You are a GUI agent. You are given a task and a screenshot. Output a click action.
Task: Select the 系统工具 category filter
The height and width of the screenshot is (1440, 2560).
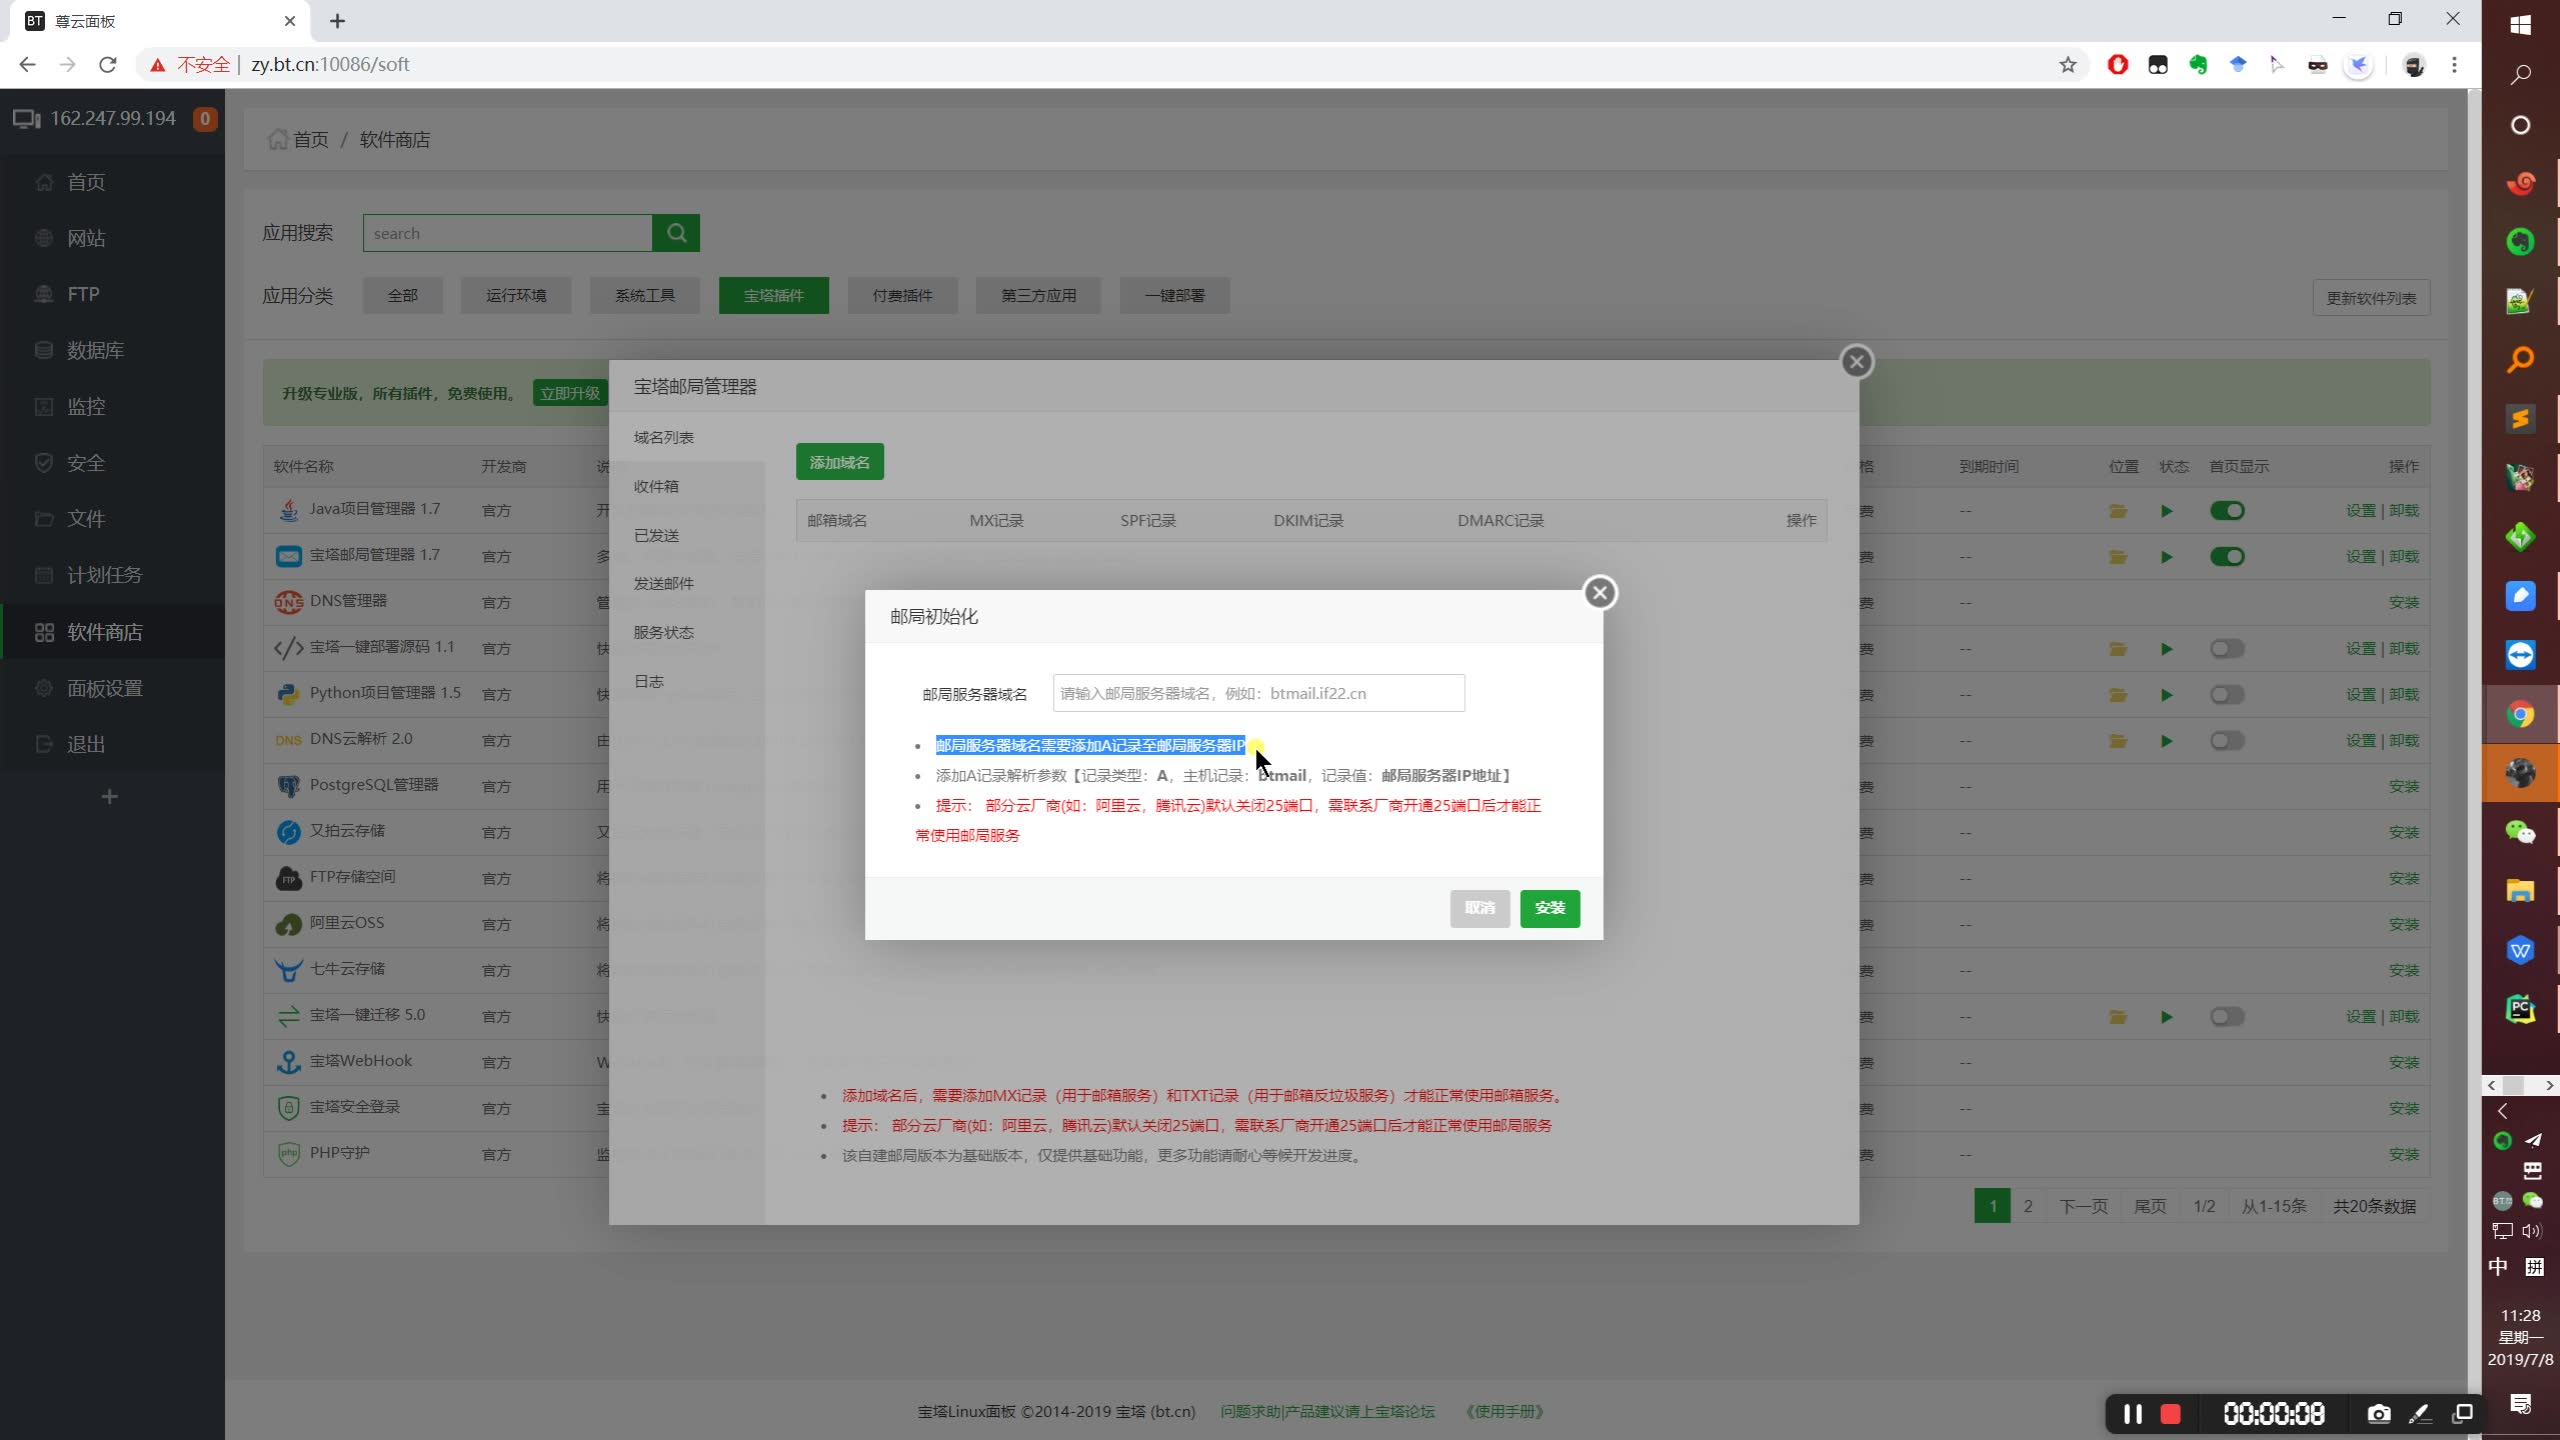pos(645,295)
